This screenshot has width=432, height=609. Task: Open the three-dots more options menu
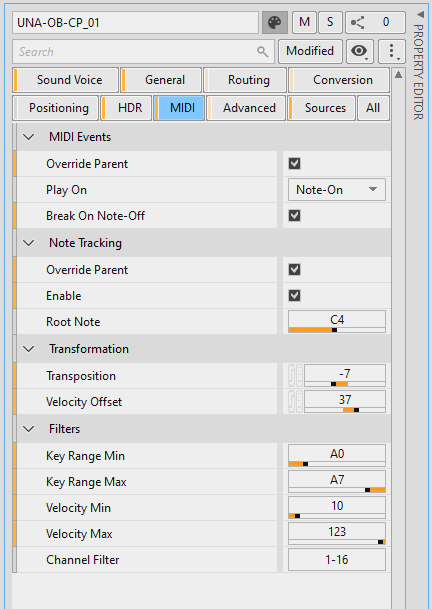[392, 51]
